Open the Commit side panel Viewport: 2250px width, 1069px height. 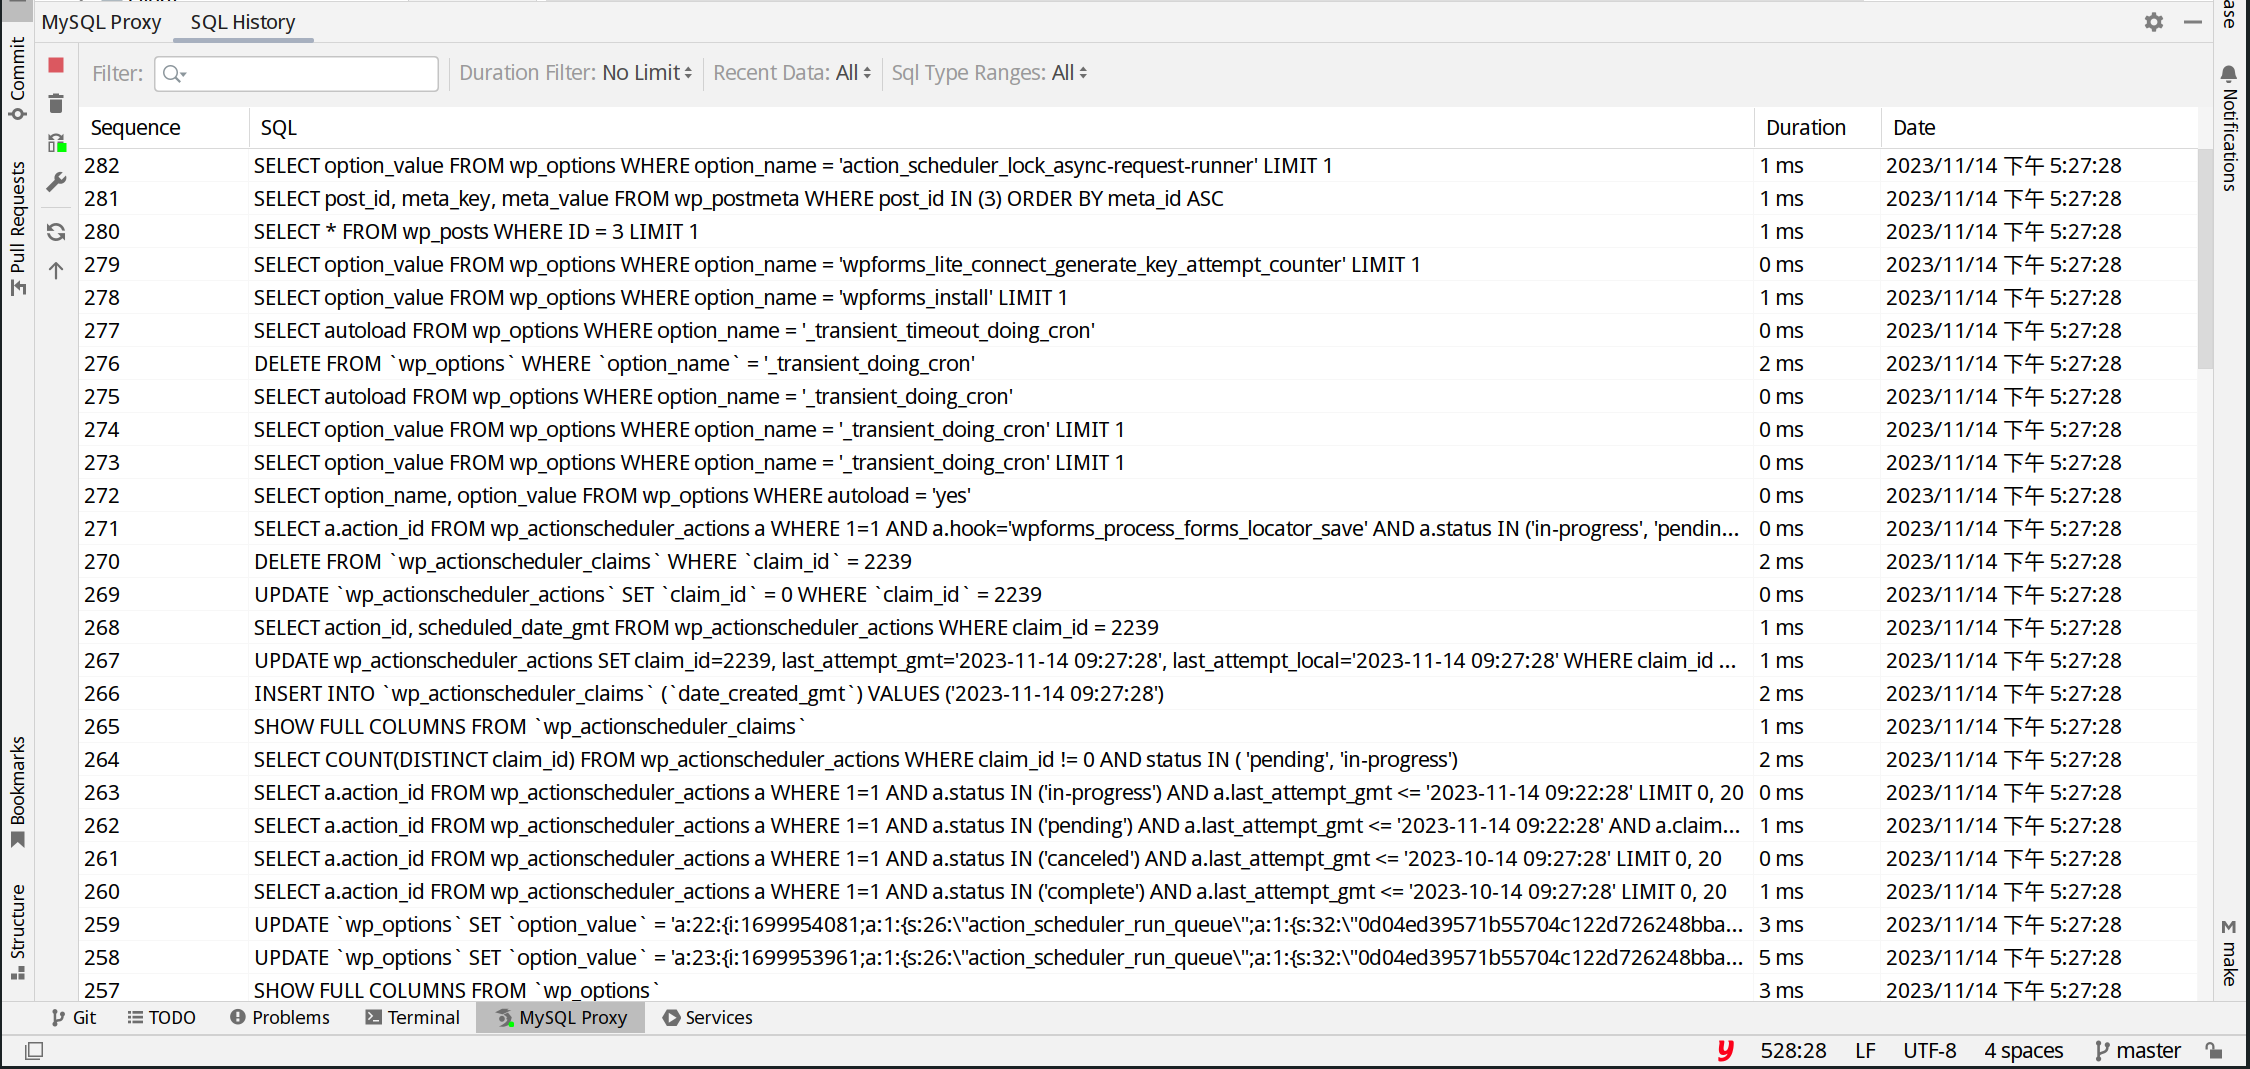(x=18, y=79)
